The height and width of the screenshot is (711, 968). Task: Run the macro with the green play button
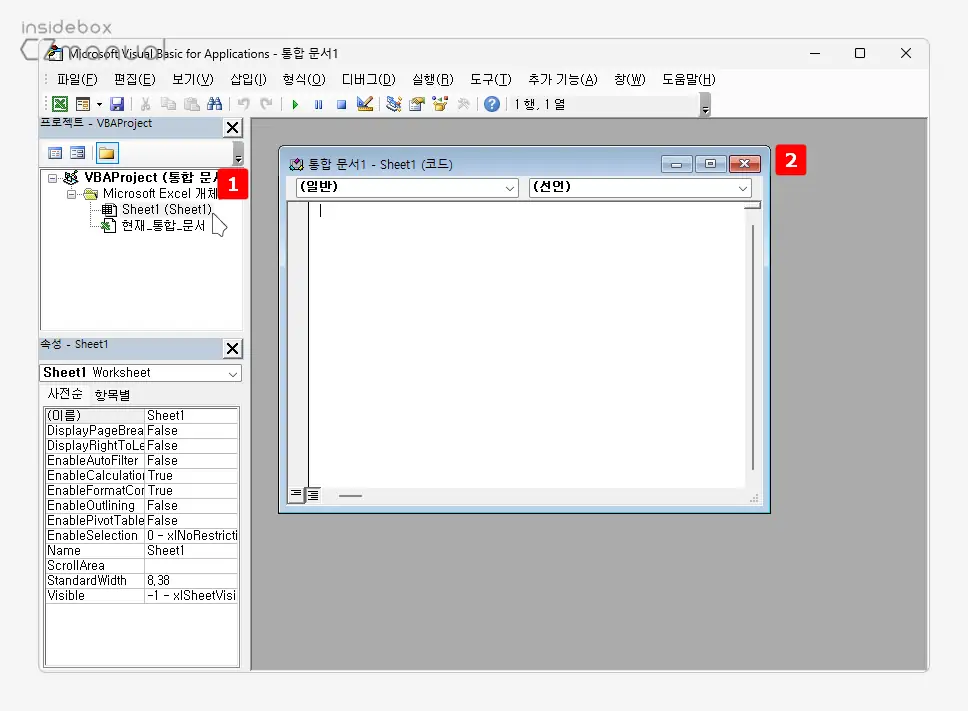pos(295,104)
